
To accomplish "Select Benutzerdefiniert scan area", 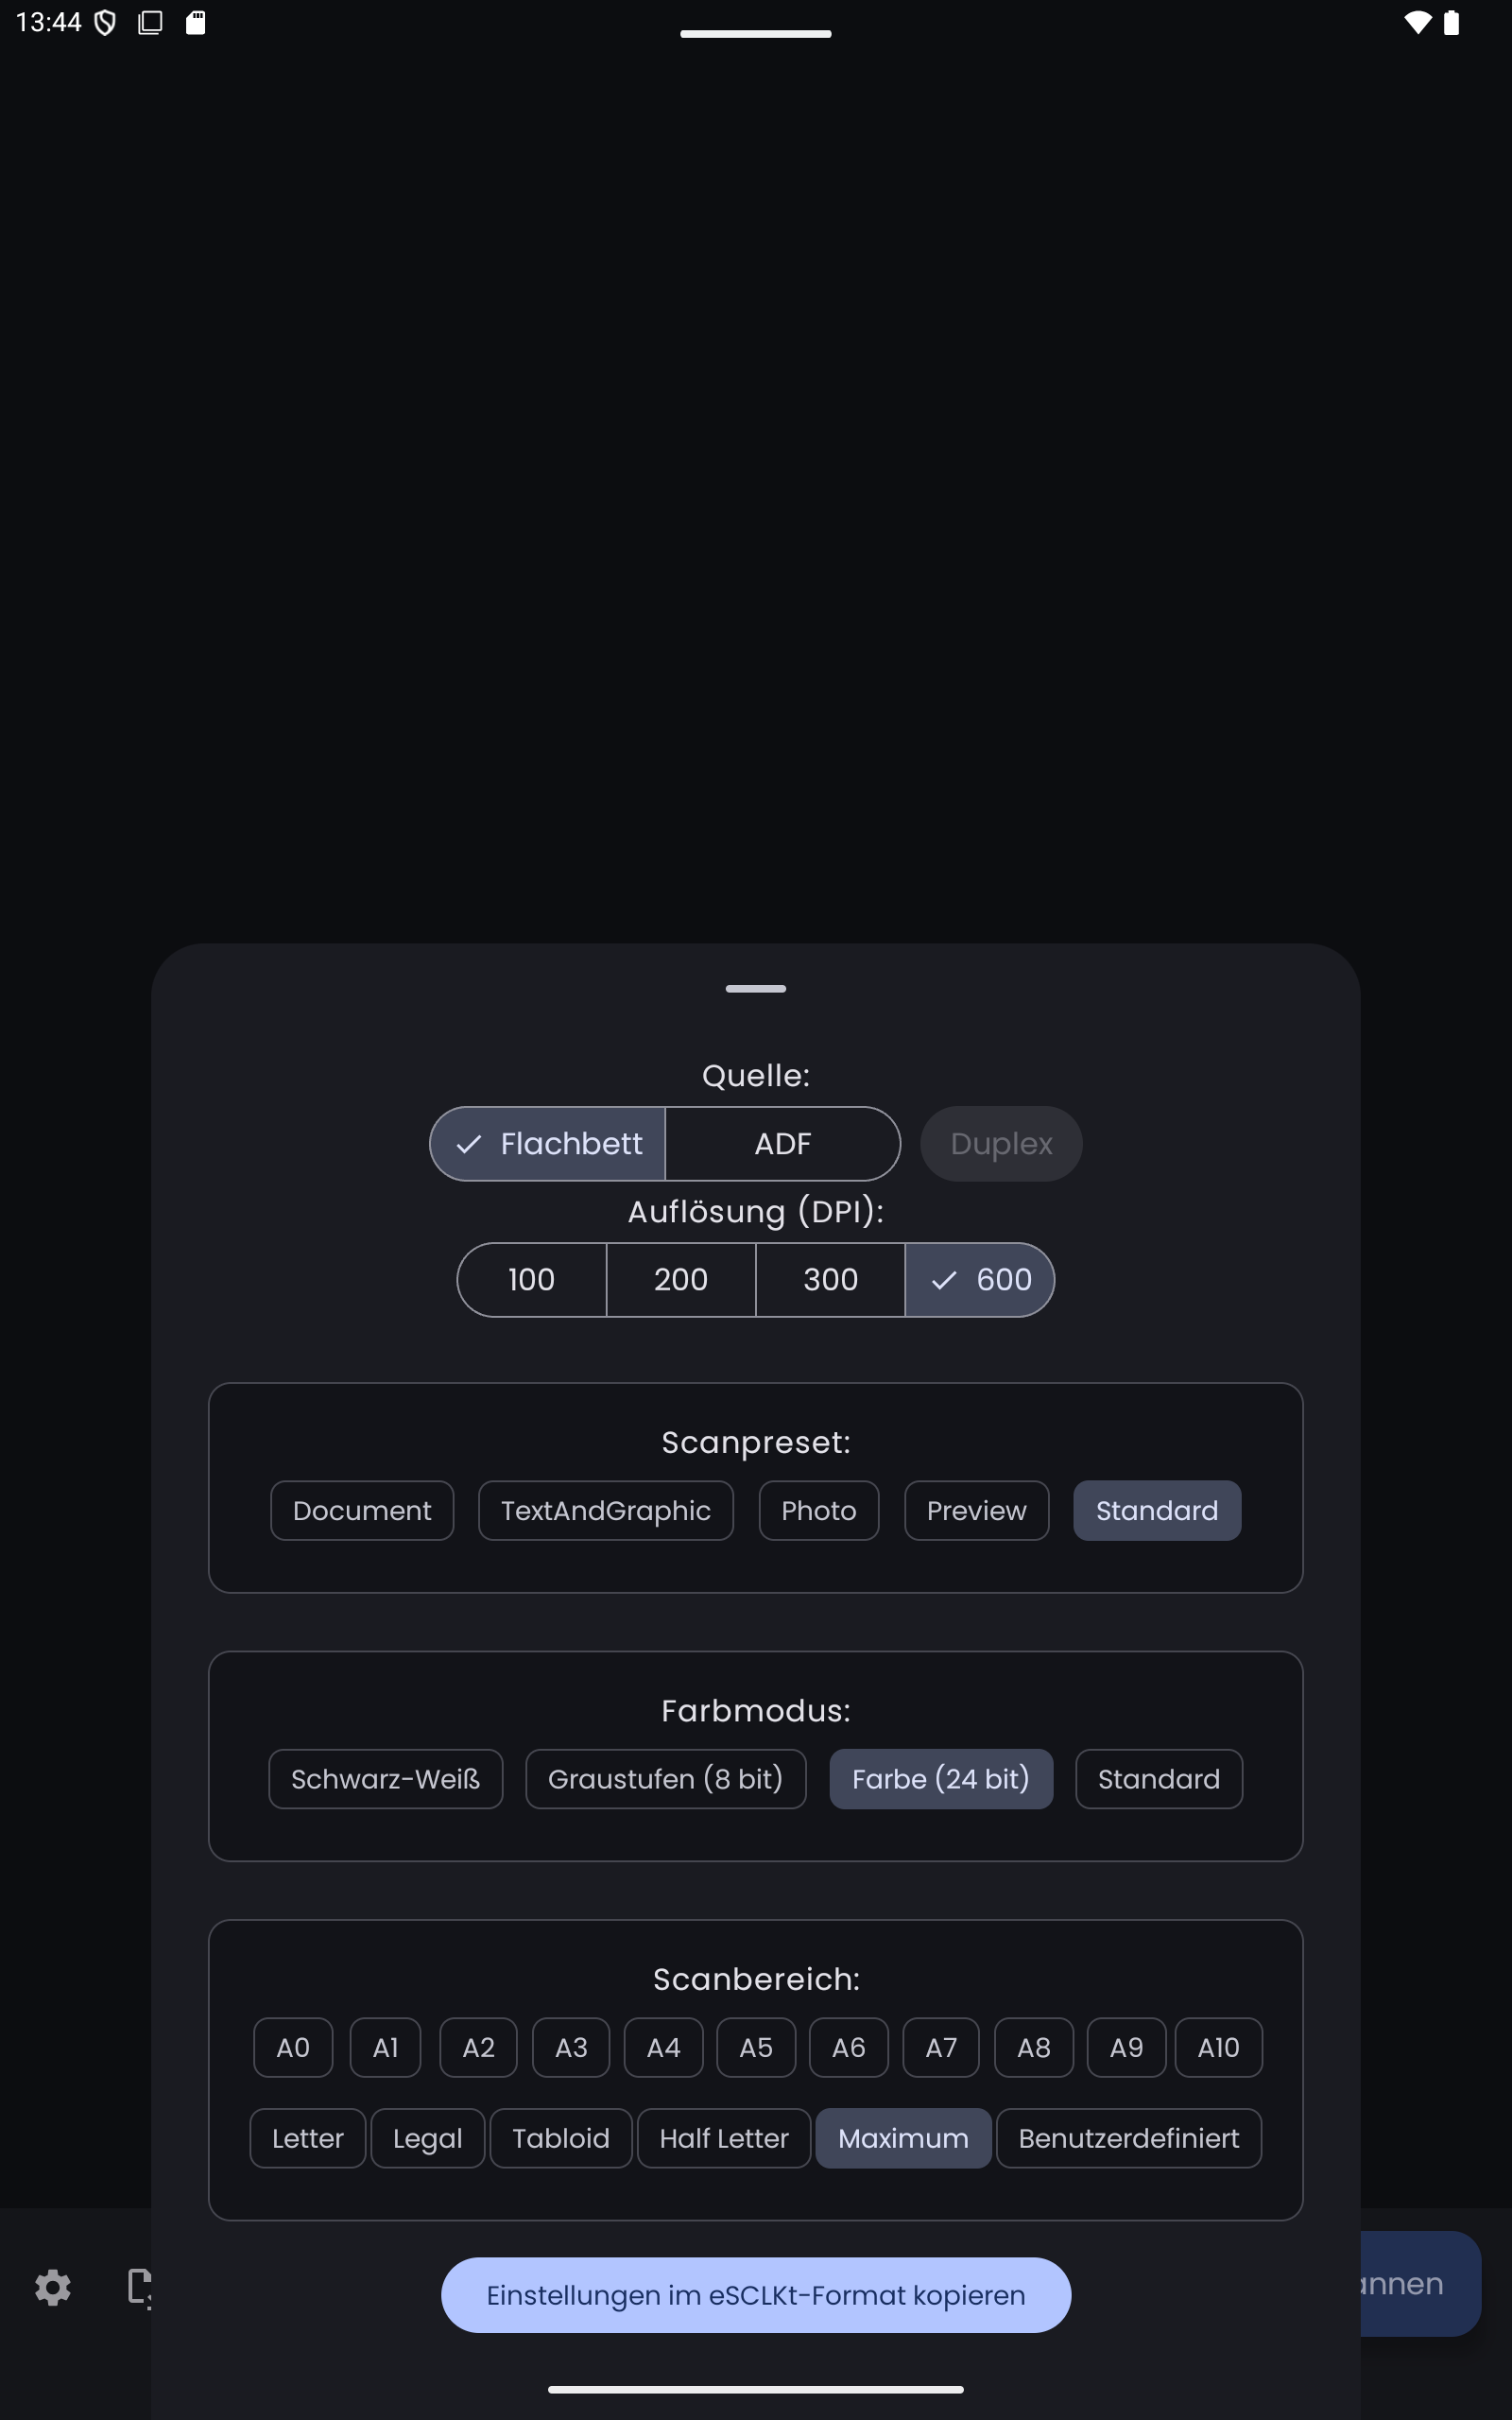I will 1128,2138.
